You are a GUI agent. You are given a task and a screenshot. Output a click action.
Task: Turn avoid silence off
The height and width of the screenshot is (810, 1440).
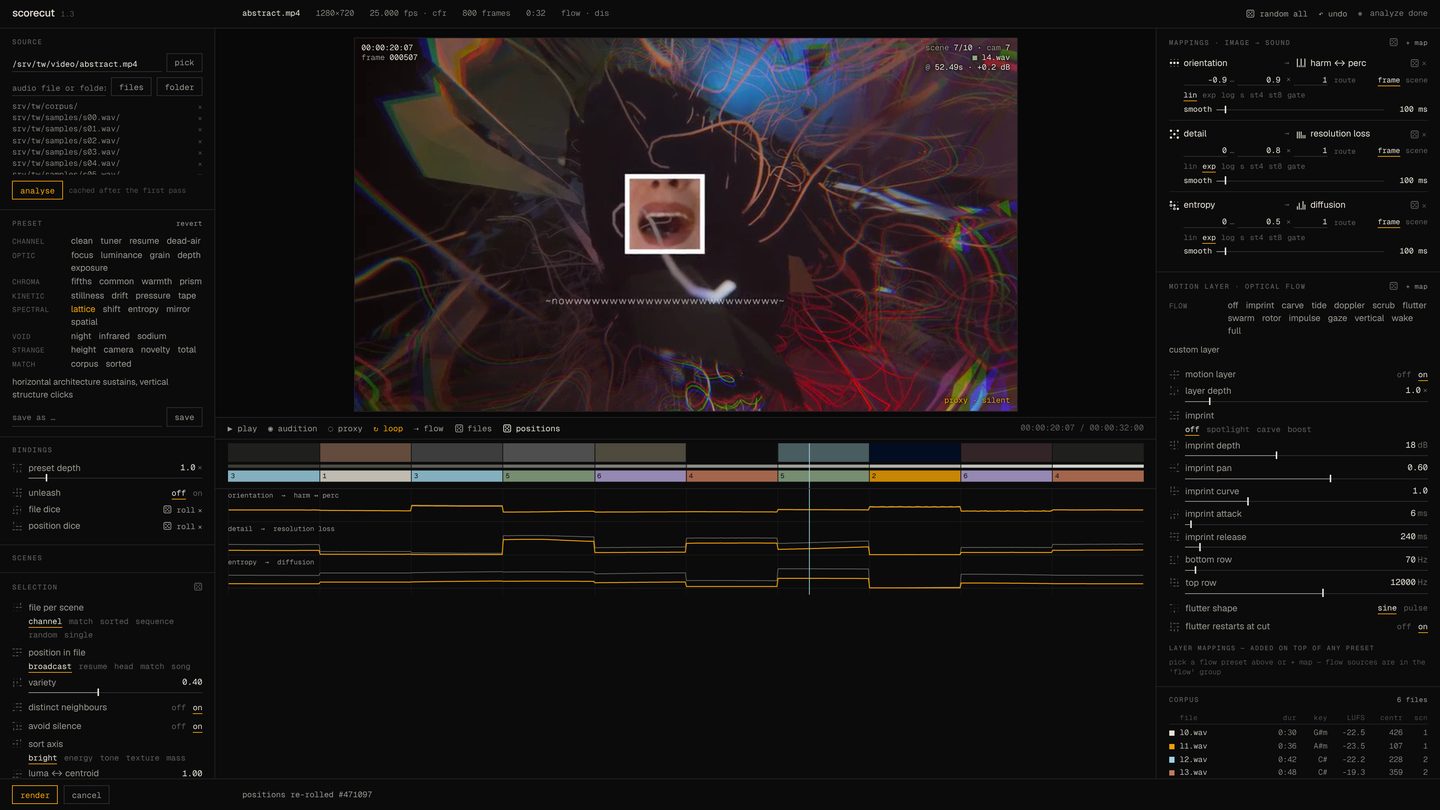pyautogui.click(x=178, y=727)
